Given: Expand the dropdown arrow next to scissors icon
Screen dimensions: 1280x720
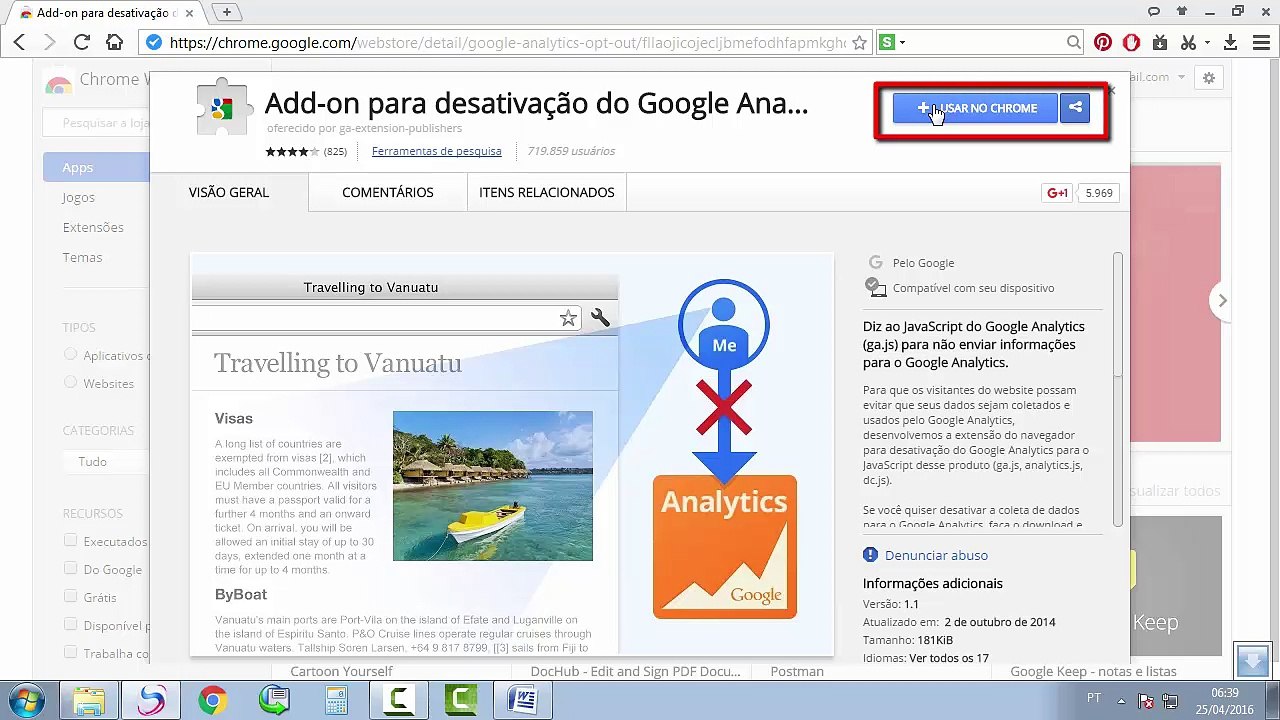Looking at the screenshot, I should 1206,43.
